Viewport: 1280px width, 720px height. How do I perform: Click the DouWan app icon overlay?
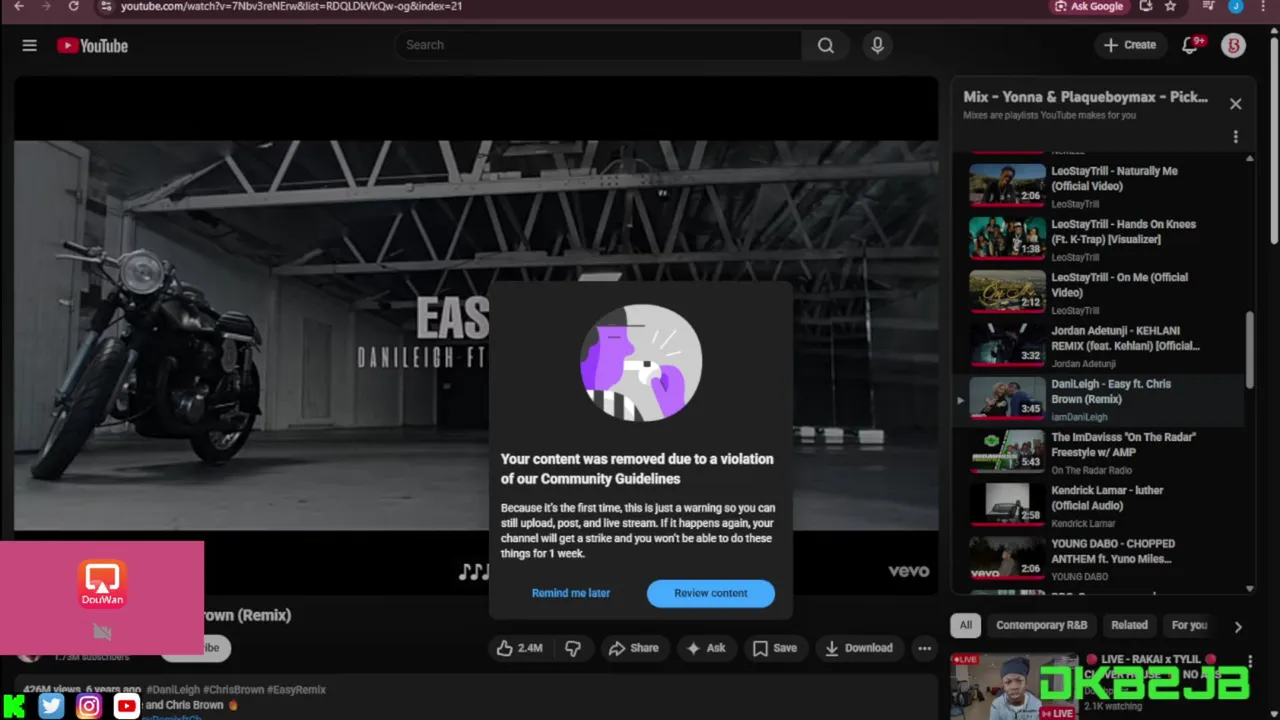pos(102,585)
